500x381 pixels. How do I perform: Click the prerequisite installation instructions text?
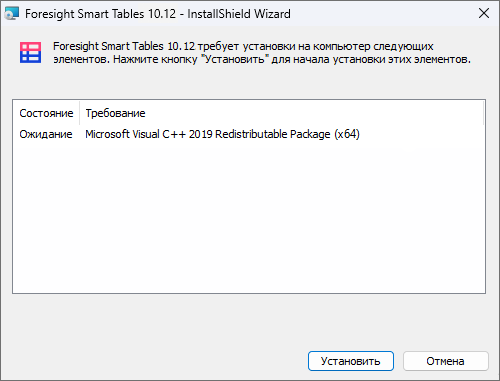[262, 52]
